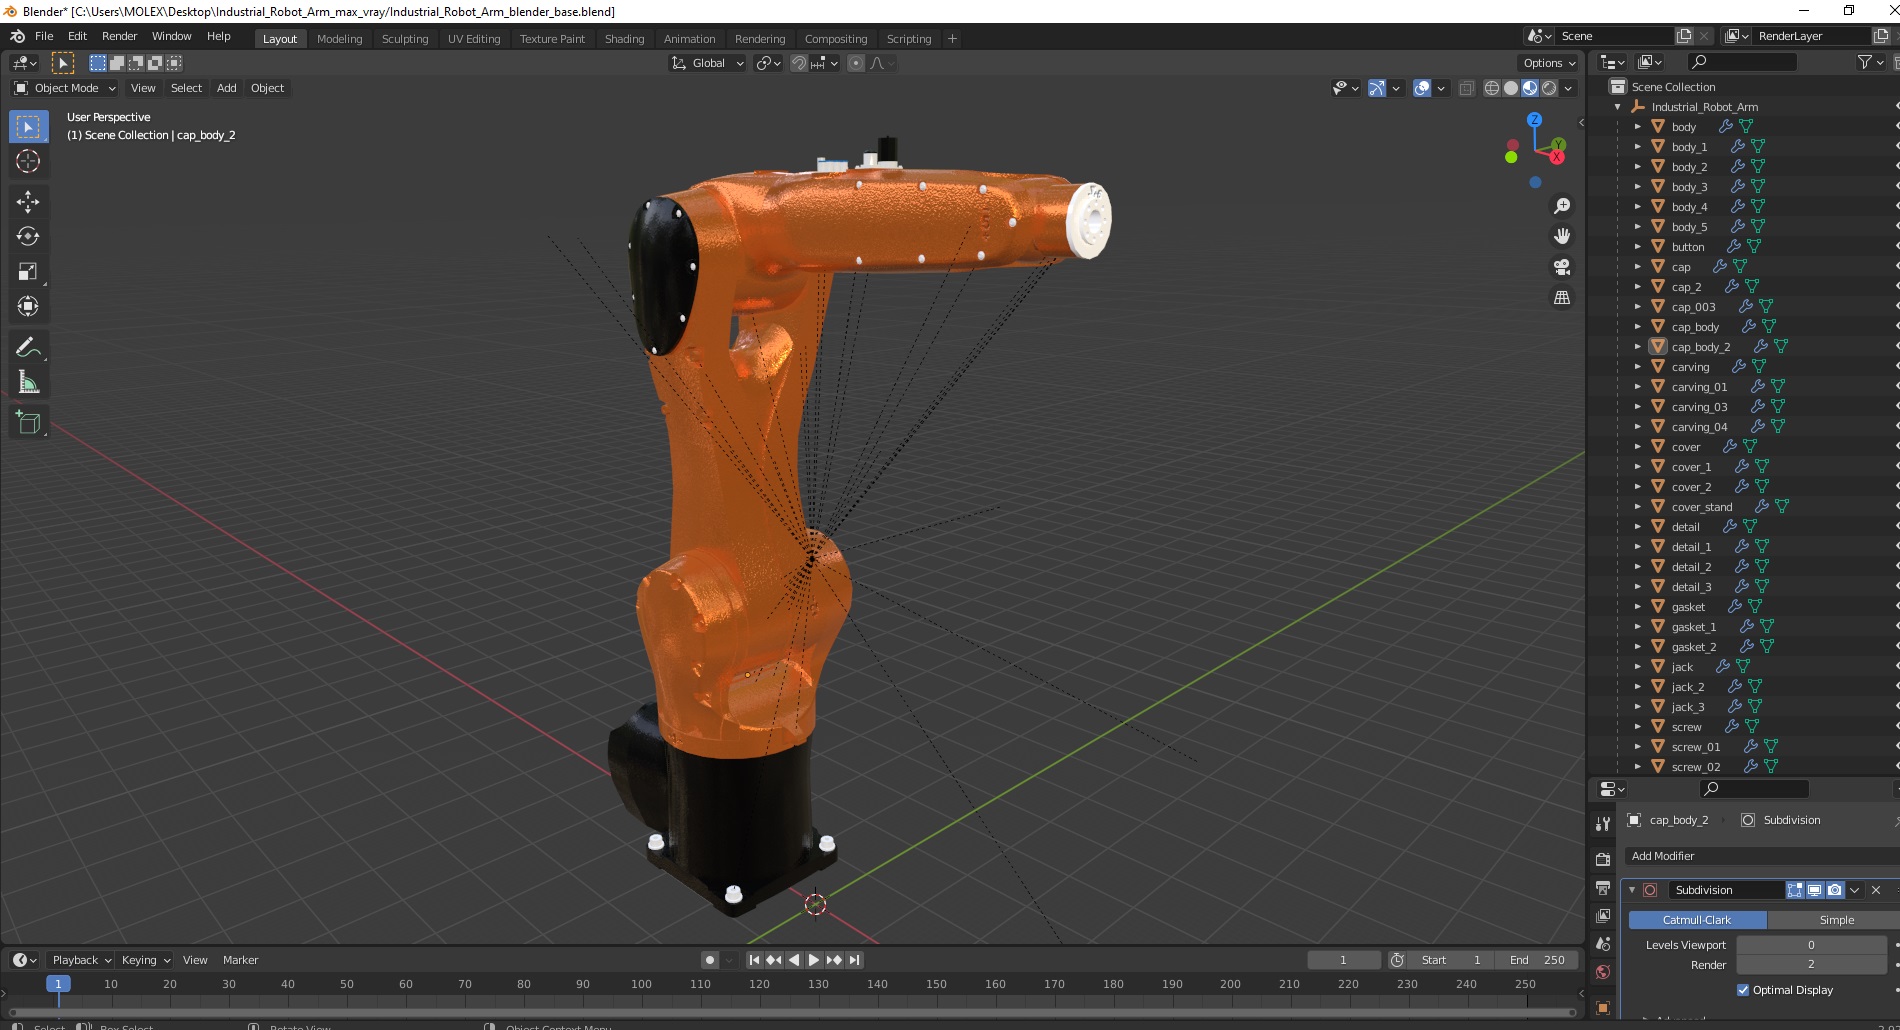This screenshot has width=1900, height=1030.
Task: Switch perspective/orthographic grid icon
Action: pyautogui.click(x=1562, y=297)
